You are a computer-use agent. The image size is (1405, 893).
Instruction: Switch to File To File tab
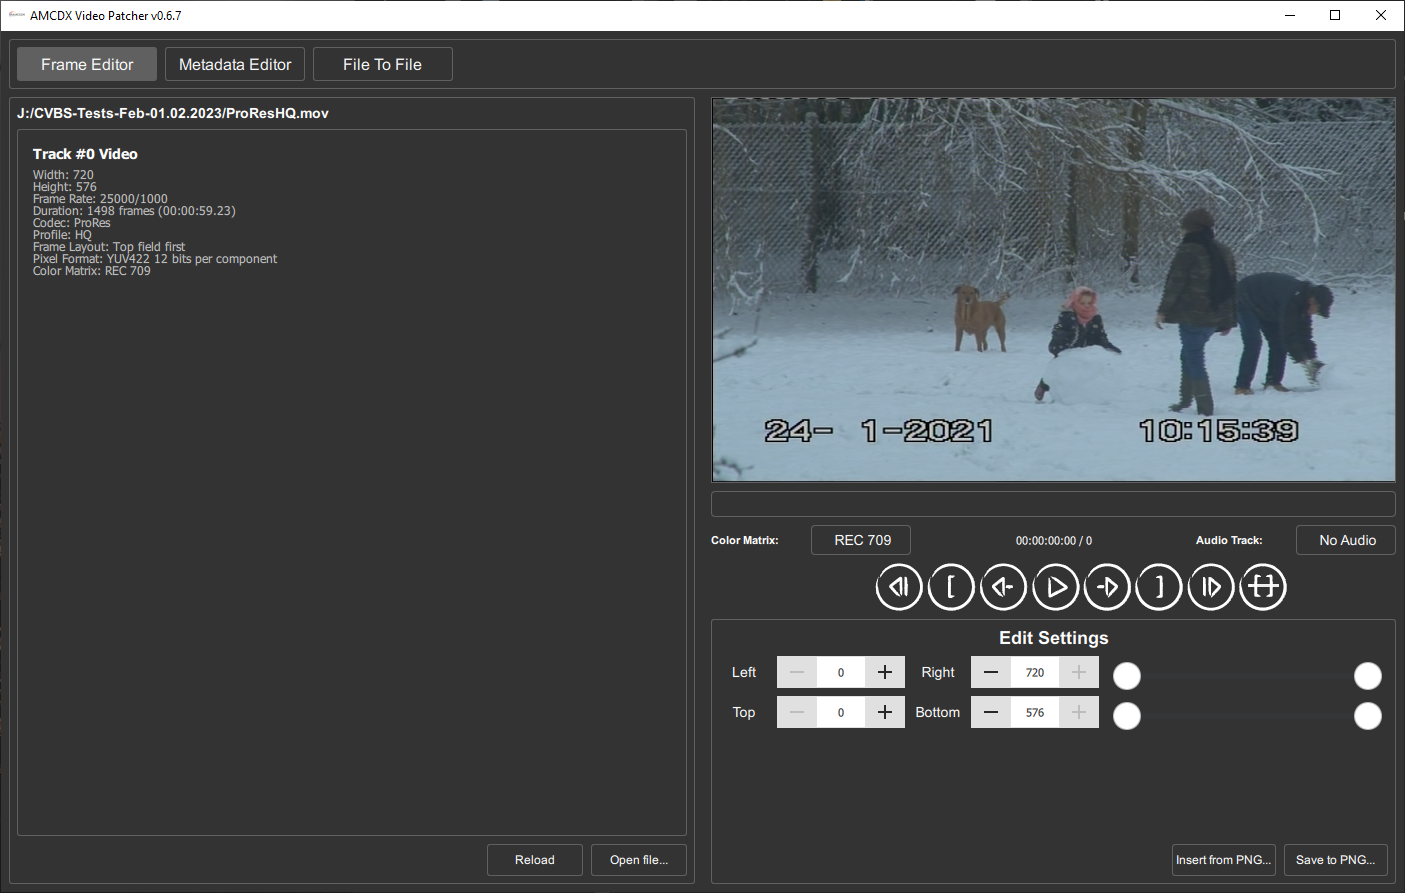(383, 64)
